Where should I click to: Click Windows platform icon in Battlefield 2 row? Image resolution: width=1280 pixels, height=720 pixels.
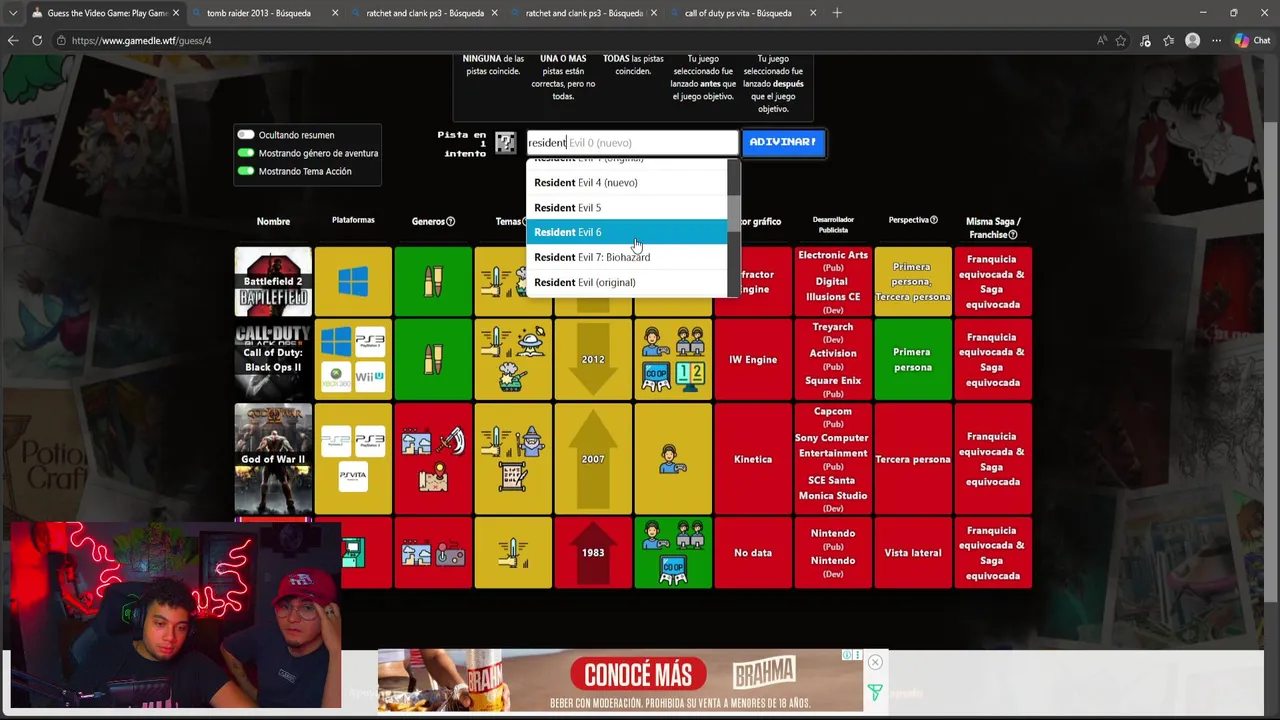(353, 282)
